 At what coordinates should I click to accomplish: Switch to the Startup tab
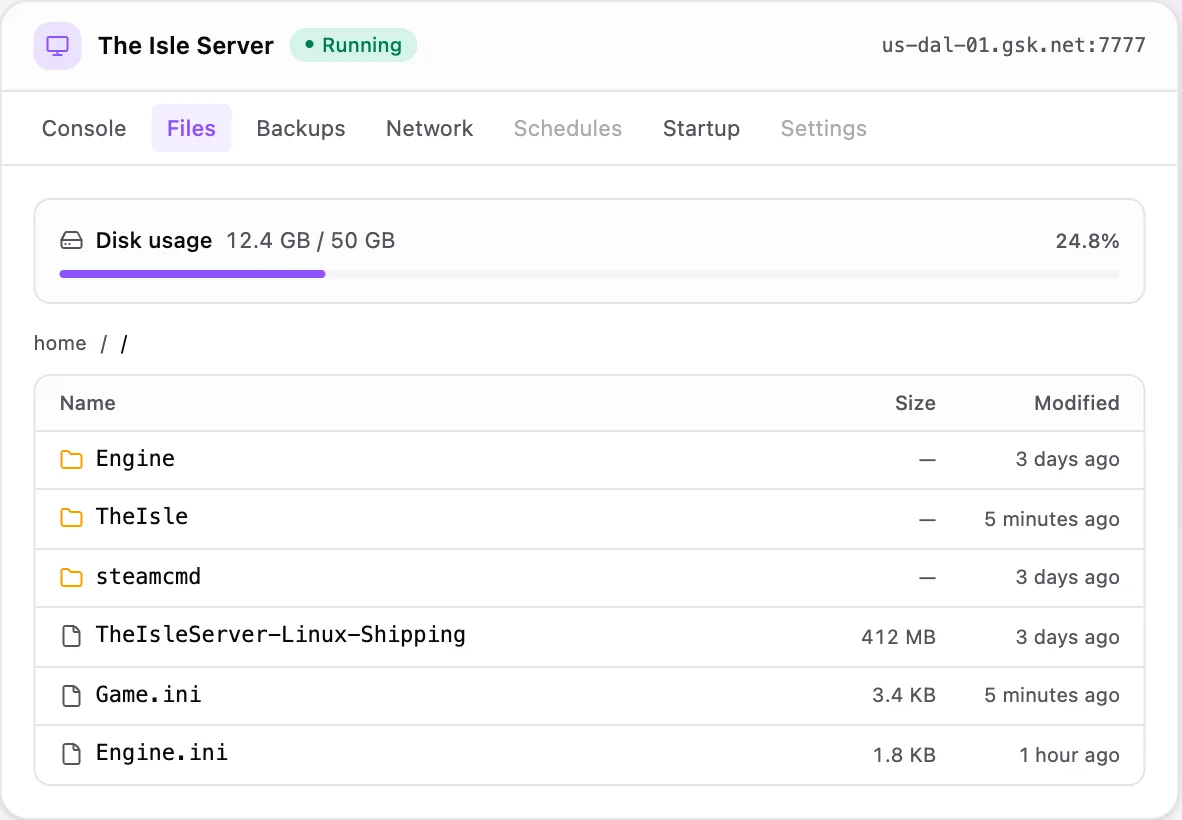[701, 128]
